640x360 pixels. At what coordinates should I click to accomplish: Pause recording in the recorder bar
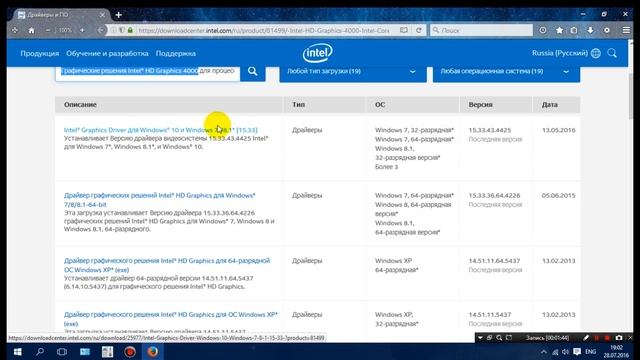[597, 338]
